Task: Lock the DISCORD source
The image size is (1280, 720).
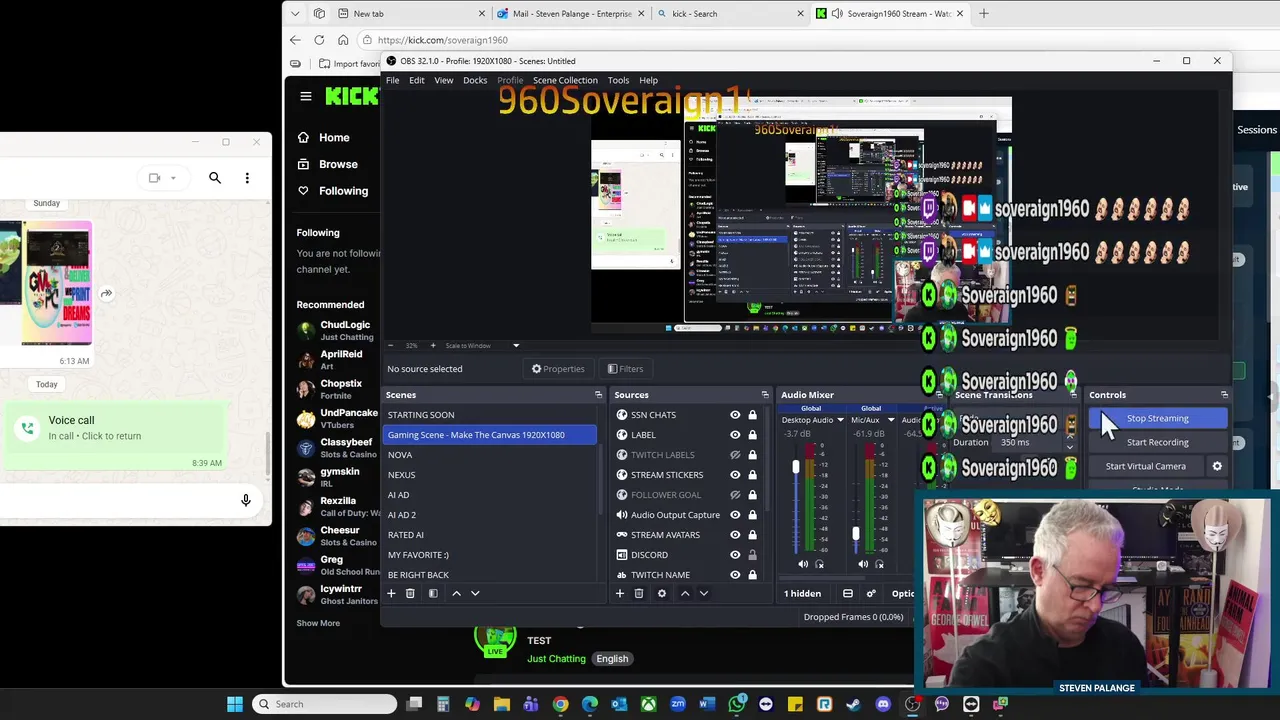Action: tap(752, 555)
